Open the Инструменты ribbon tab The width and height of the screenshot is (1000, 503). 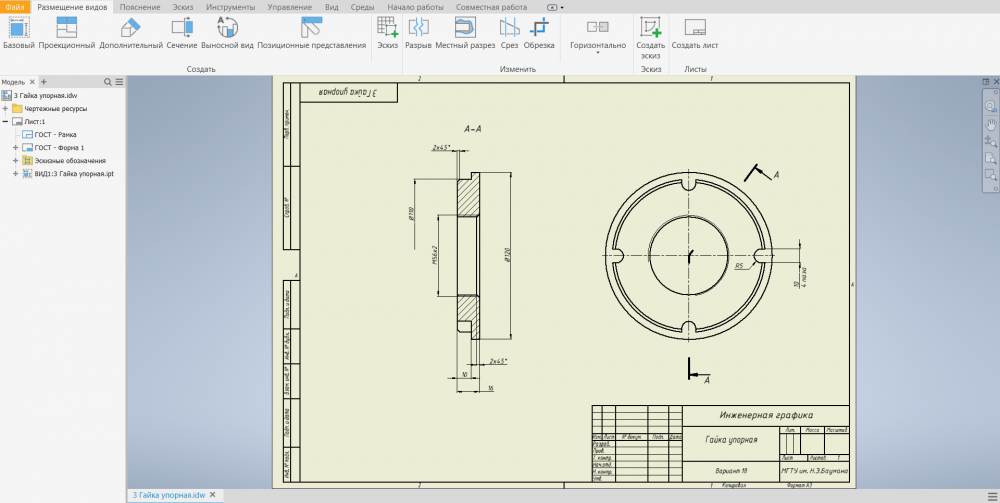pyautogui.click(x=230, y=6)
